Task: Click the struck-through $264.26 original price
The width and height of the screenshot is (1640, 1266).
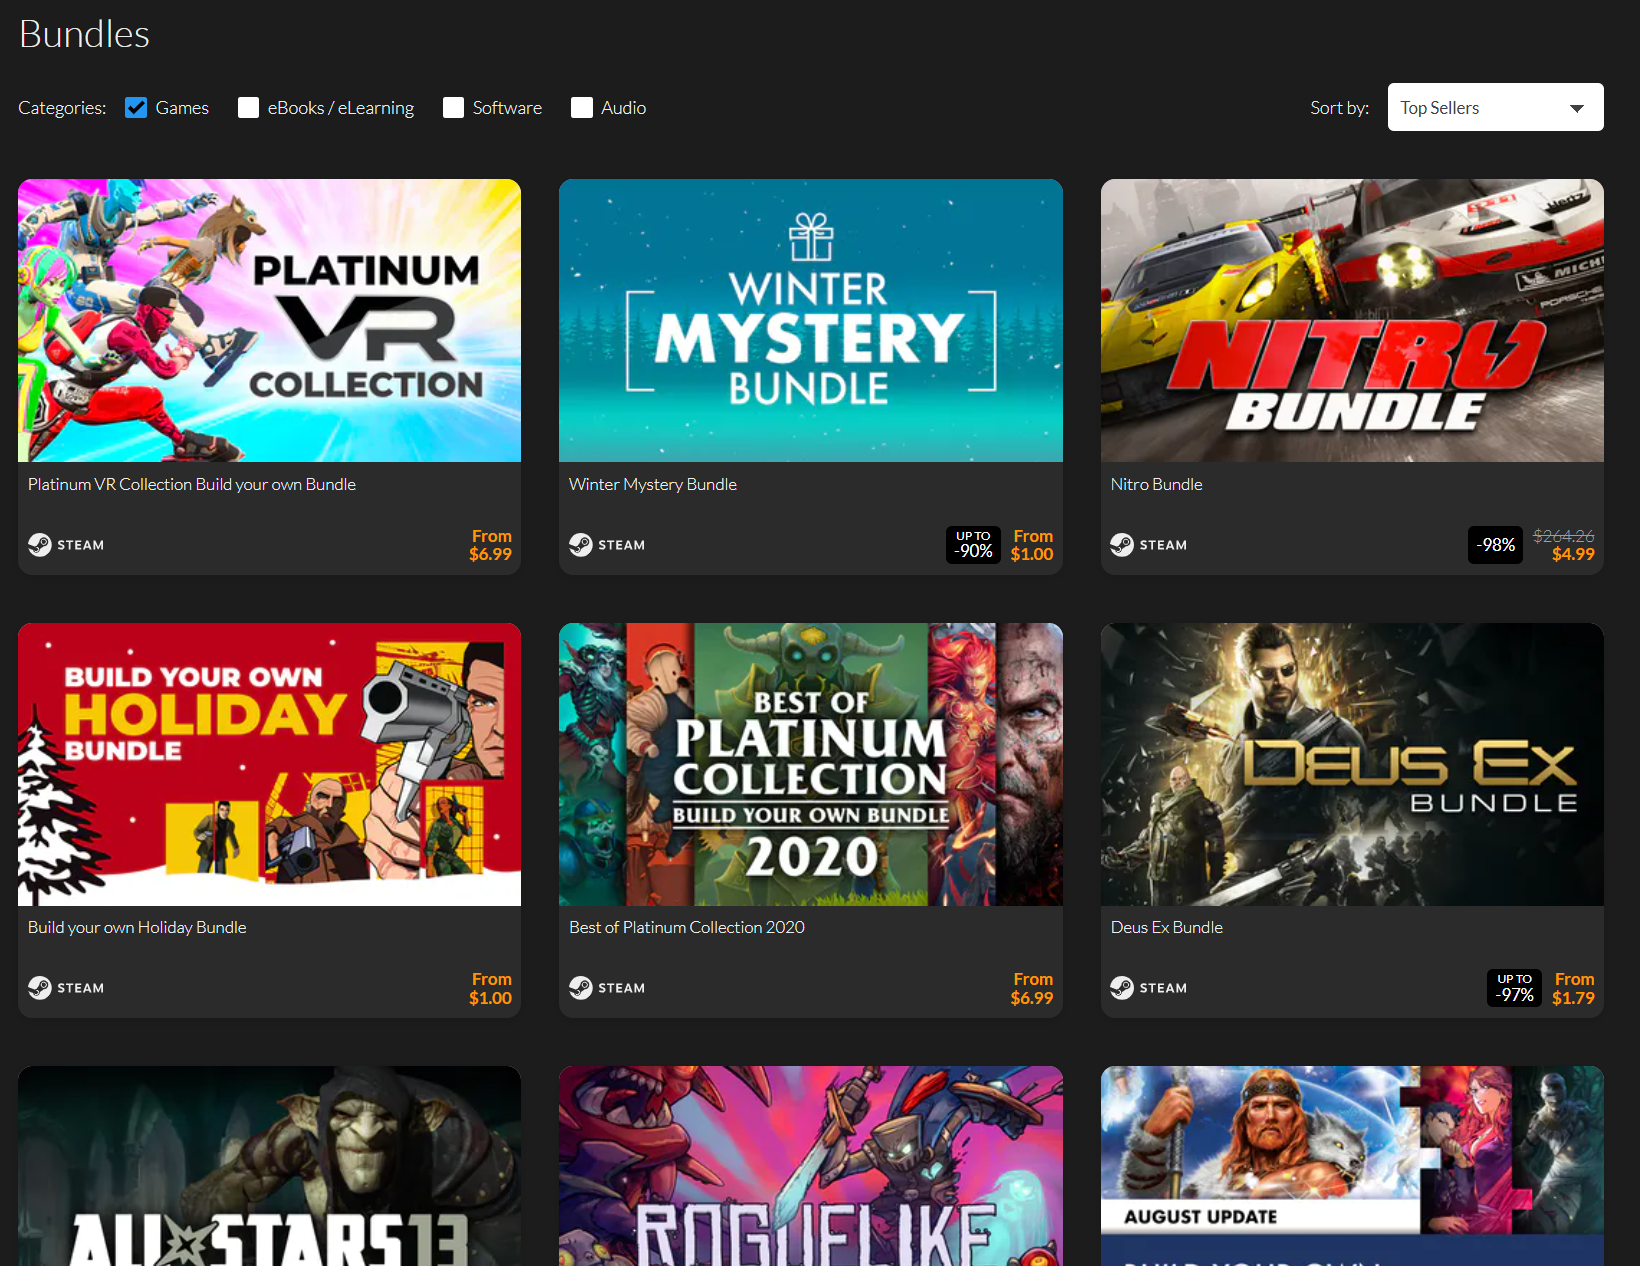Action: point(1564,536)
